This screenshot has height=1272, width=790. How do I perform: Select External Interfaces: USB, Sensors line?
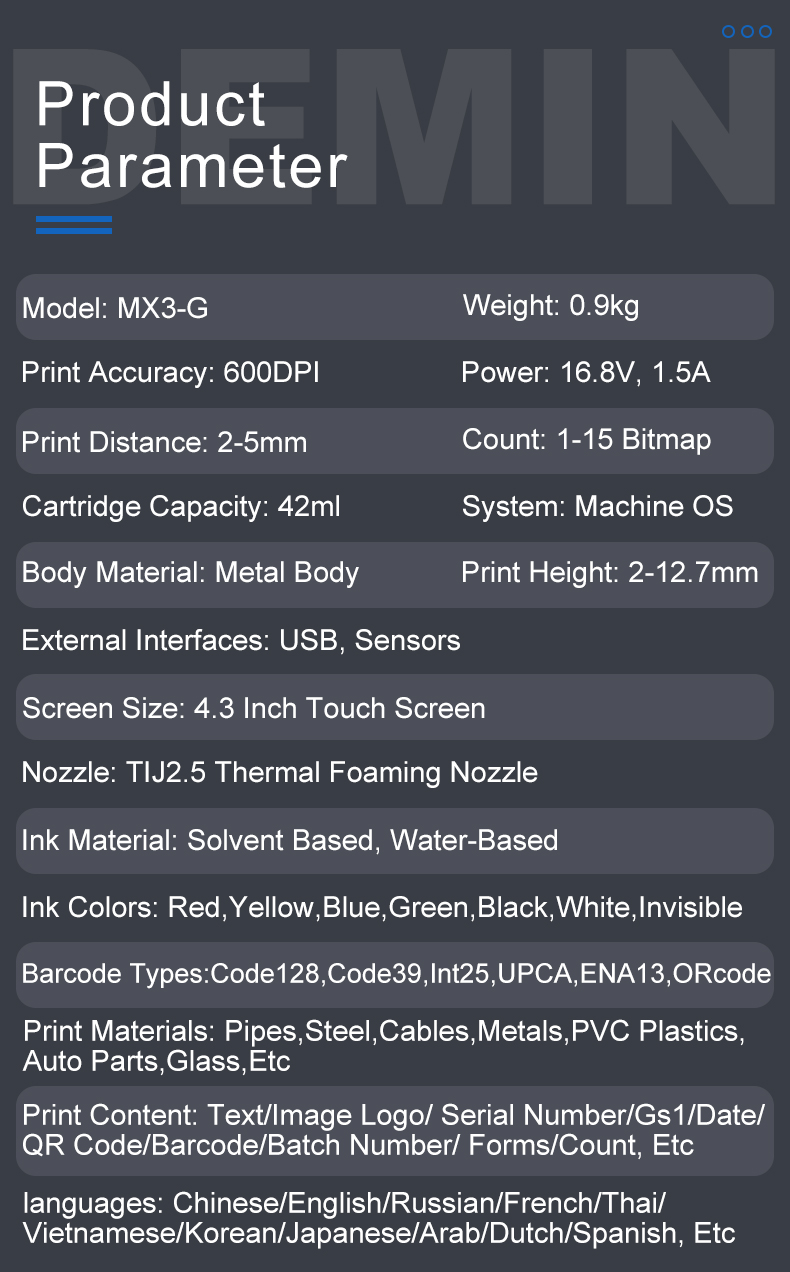pyautogui.click(x=241, y=640)
